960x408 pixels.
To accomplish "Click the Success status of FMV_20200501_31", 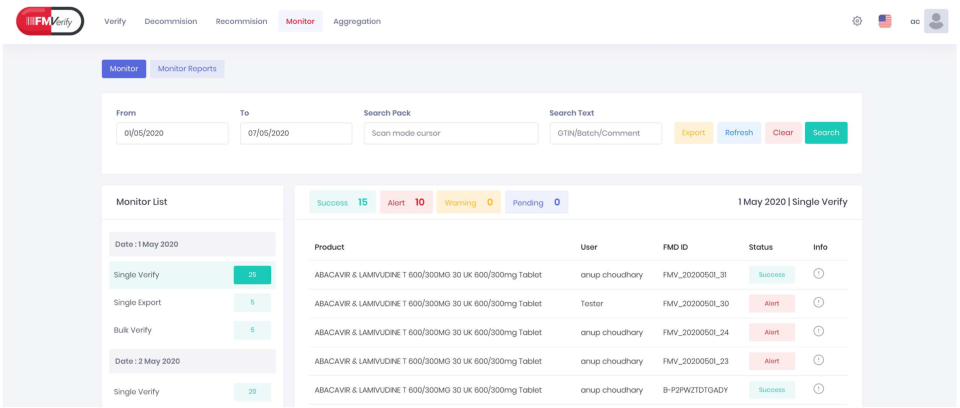I will [x=771, y=274].
